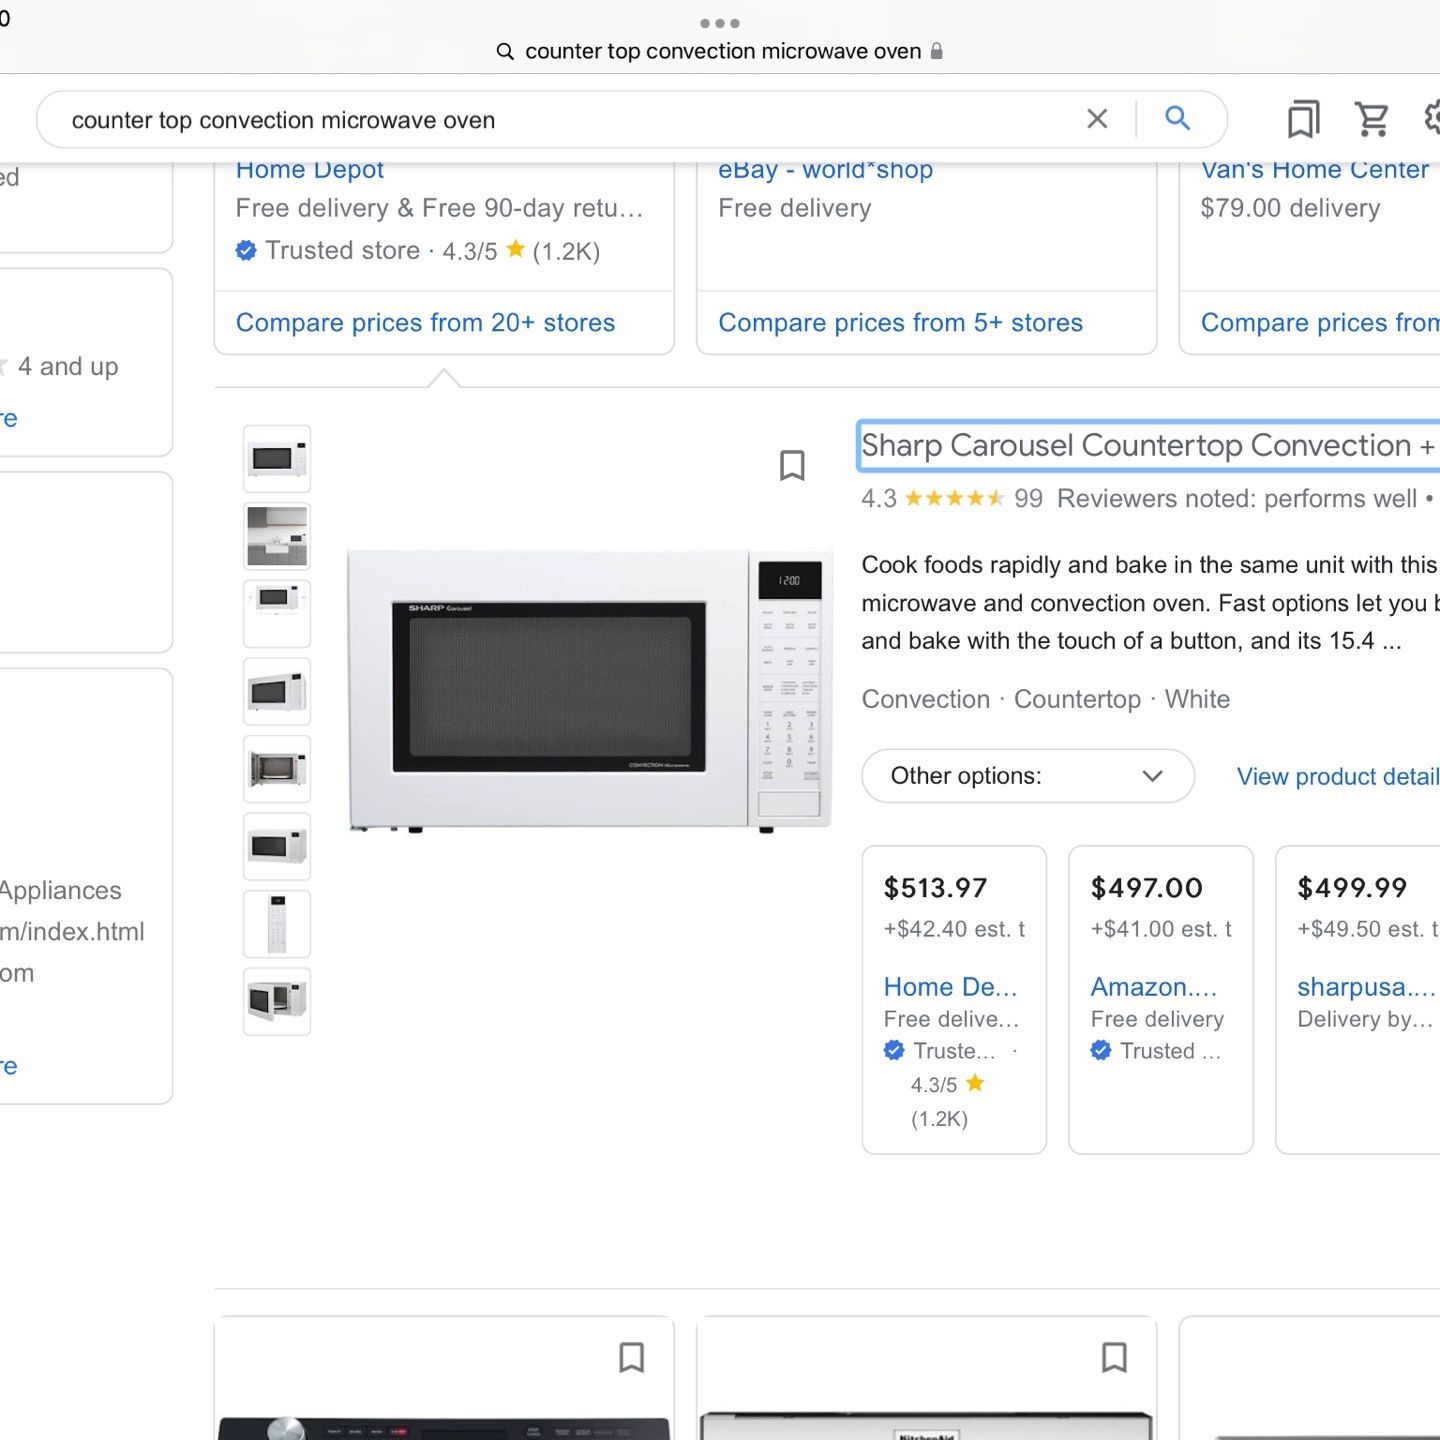Open saved items bookmark icon in header
This screenshot has width=1440, height=1440.
(1303, 120)
